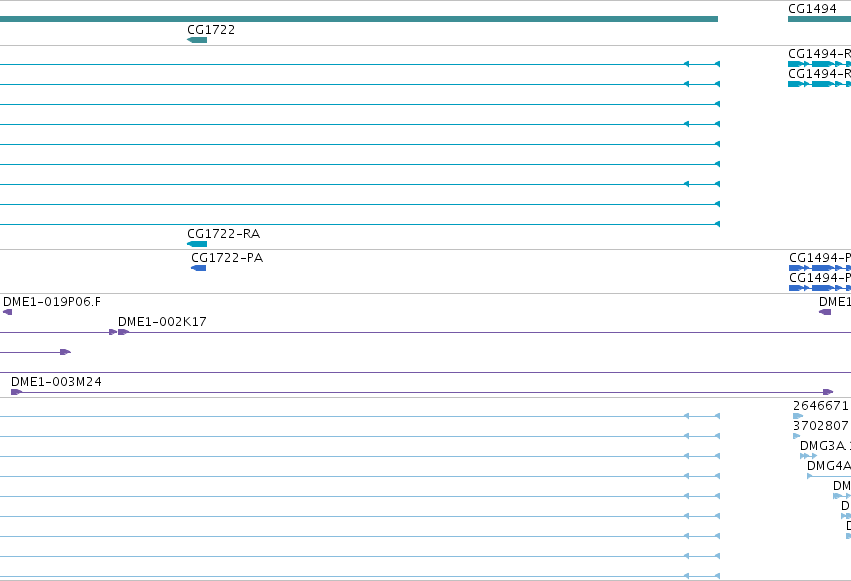This screenshot has height=581, width=851.
Task: Open the CG1722-PA protein label
Action: 227,258
